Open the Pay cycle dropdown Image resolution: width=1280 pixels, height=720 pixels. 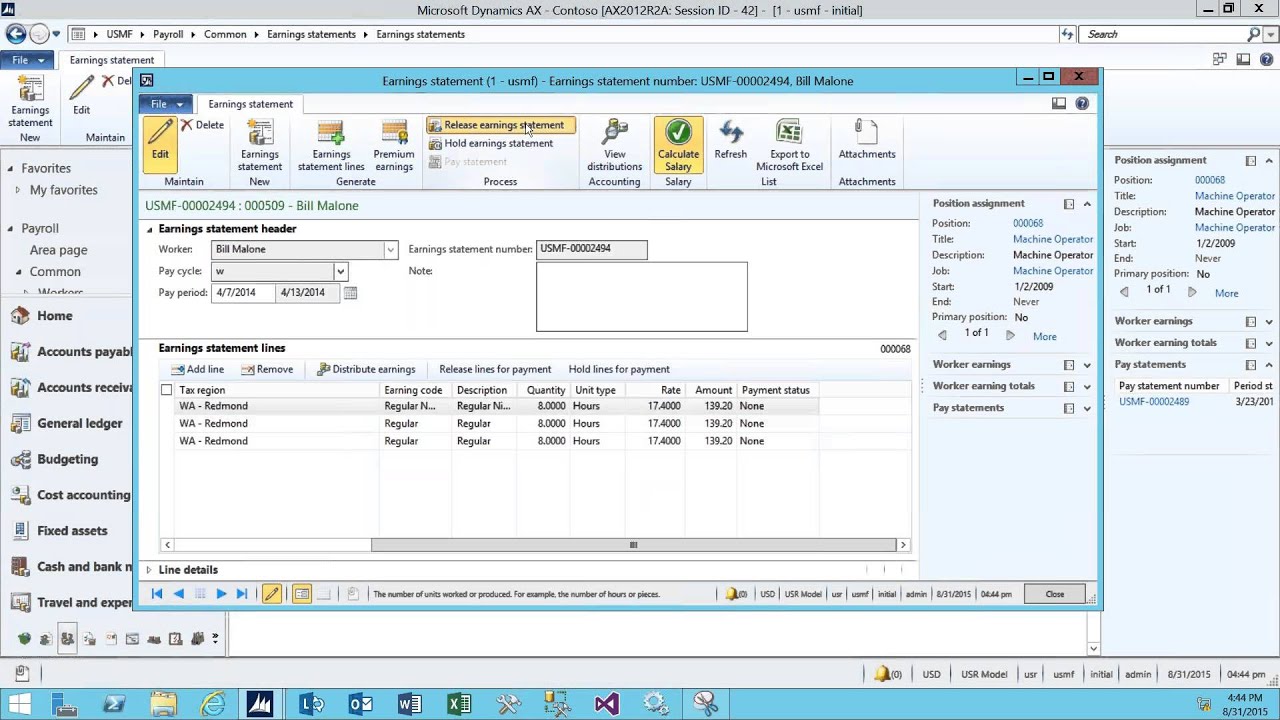click(340, 271)
